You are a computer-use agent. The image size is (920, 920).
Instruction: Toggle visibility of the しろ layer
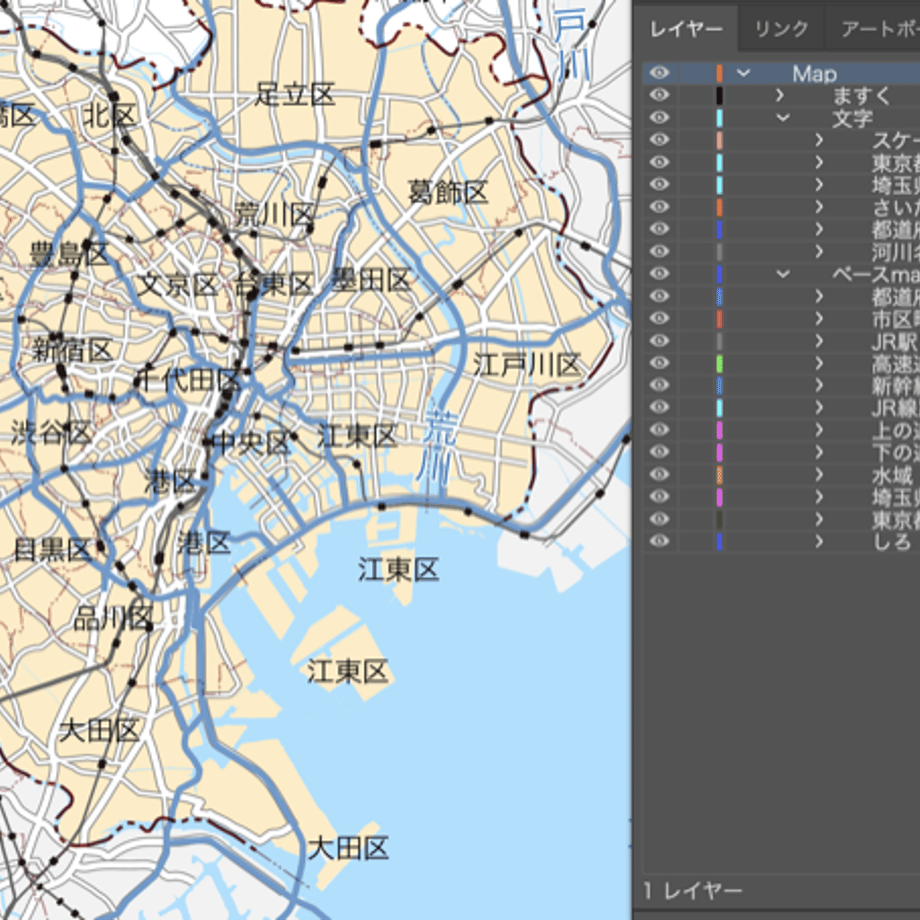pyautogui.click(x=659, y=541)
